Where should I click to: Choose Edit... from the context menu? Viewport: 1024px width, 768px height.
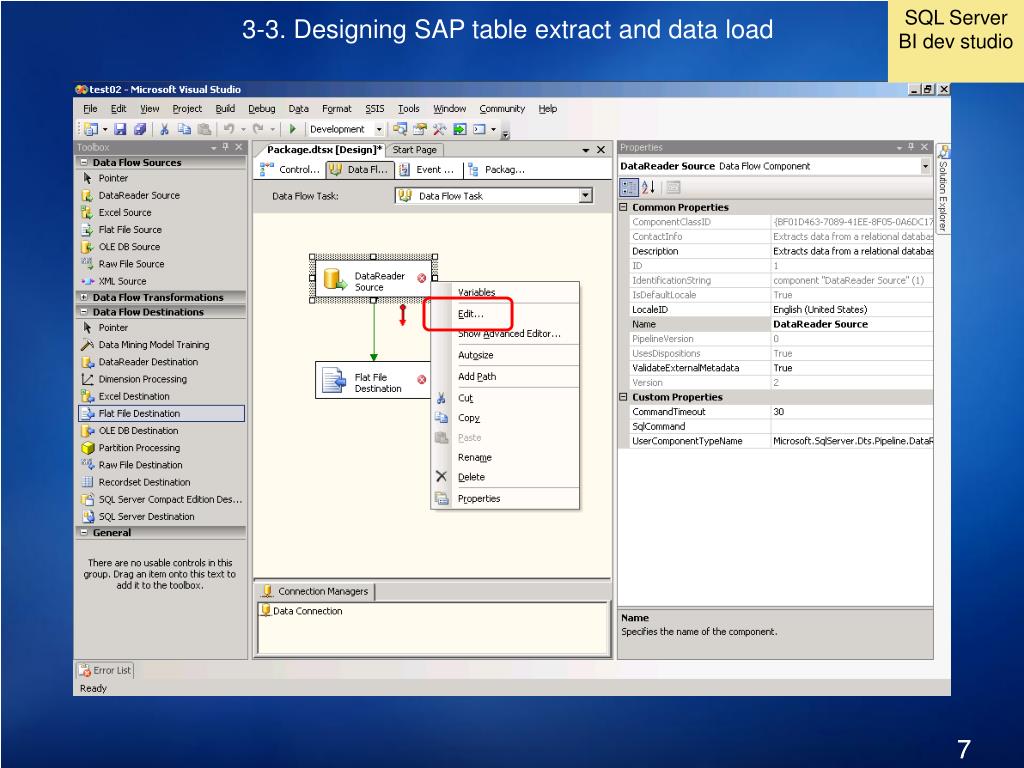(x=505, y=314)
